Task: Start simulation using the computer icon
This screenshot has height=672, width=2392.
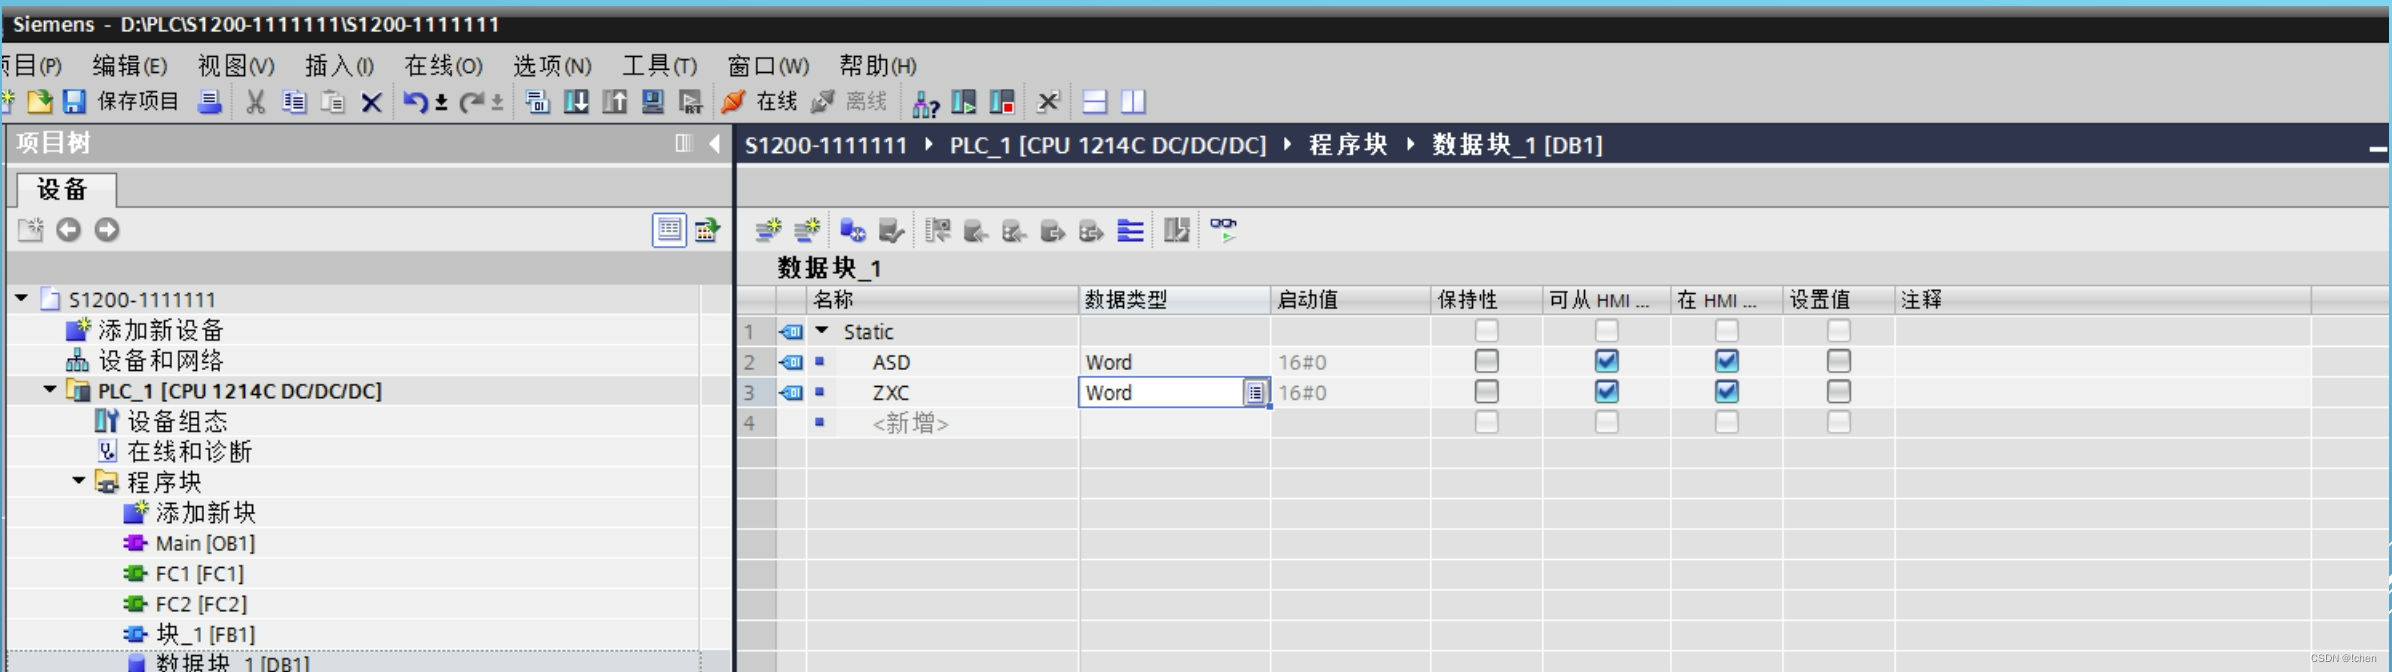Action: pyautogui.click(x=653, y=102)
